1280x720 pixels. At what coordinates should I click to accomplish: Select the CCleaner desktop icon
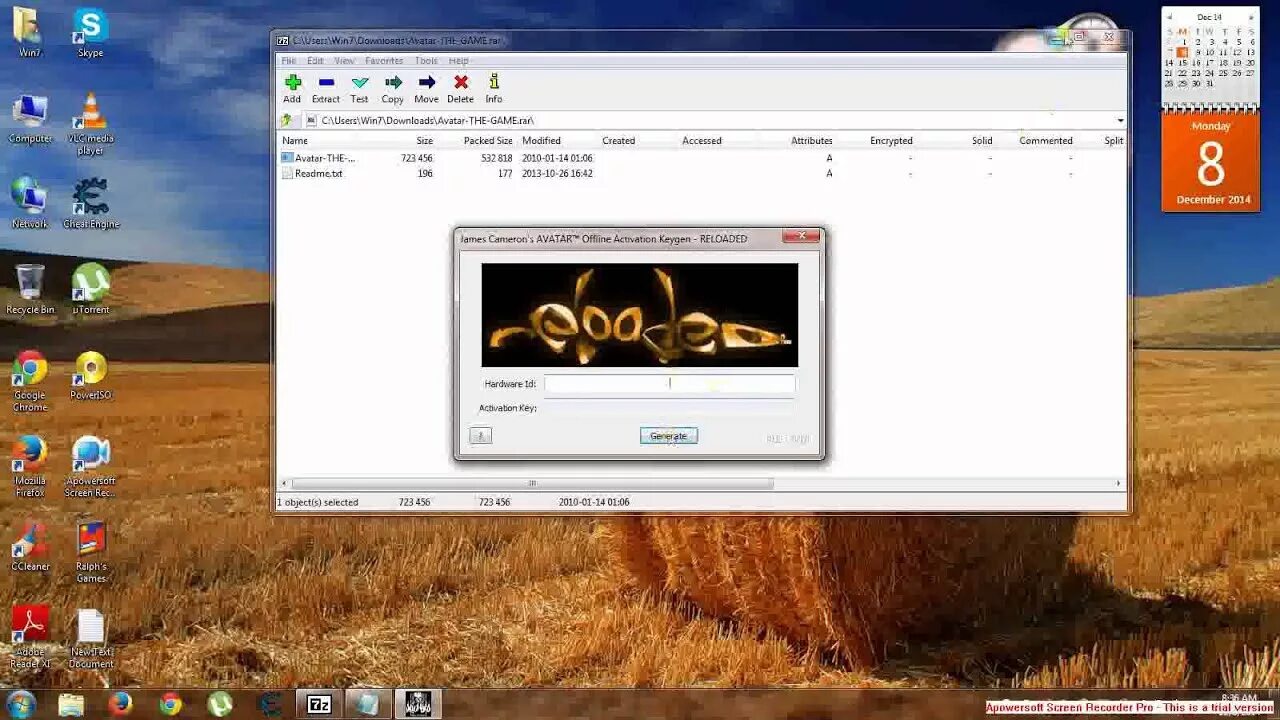pyautogui.click(x=30, y=546)
